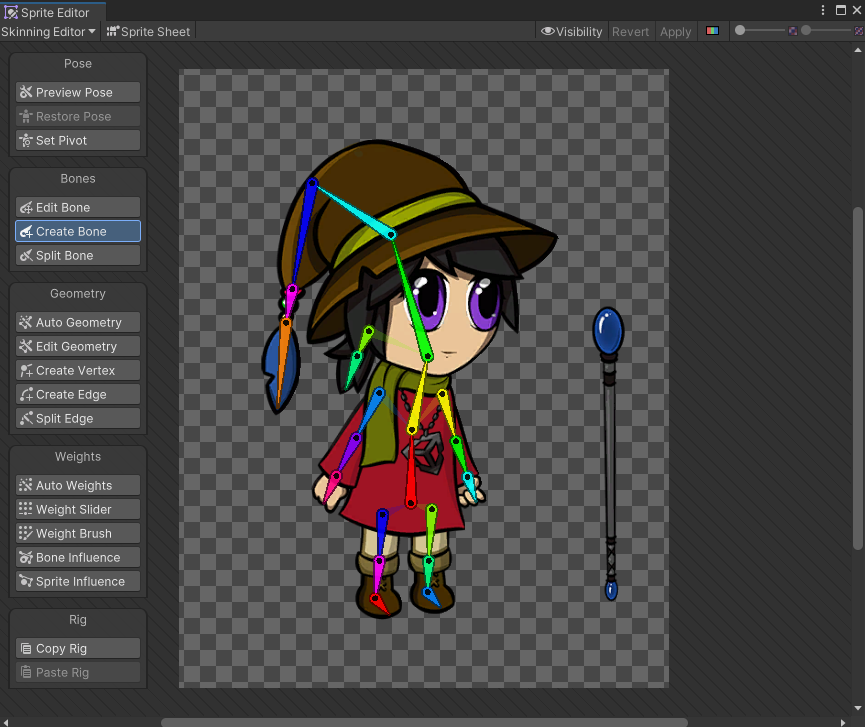This screenshot has width=865, height=727.
Task: Select the Set Pivot tool
Action: (x=78, y=140)
